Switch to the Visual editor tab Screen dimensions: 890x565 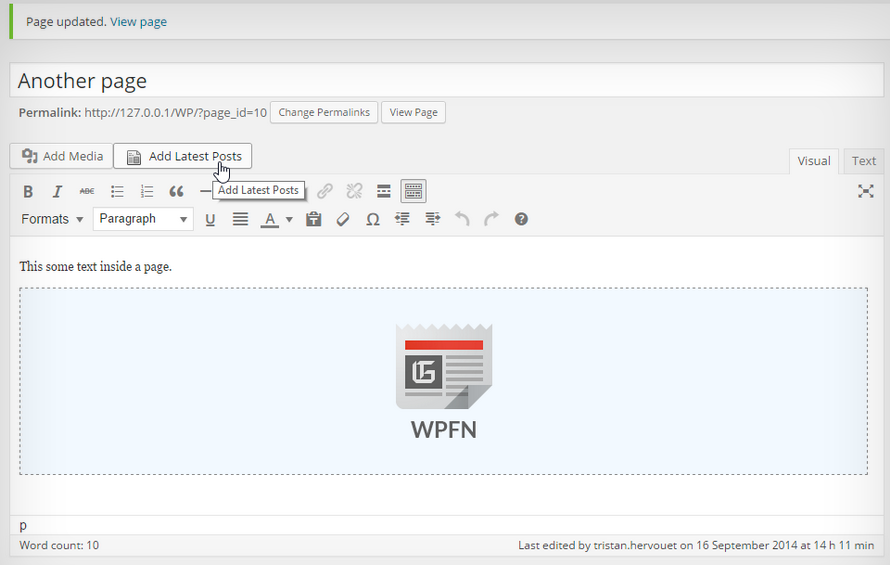(x=813, y=161)
